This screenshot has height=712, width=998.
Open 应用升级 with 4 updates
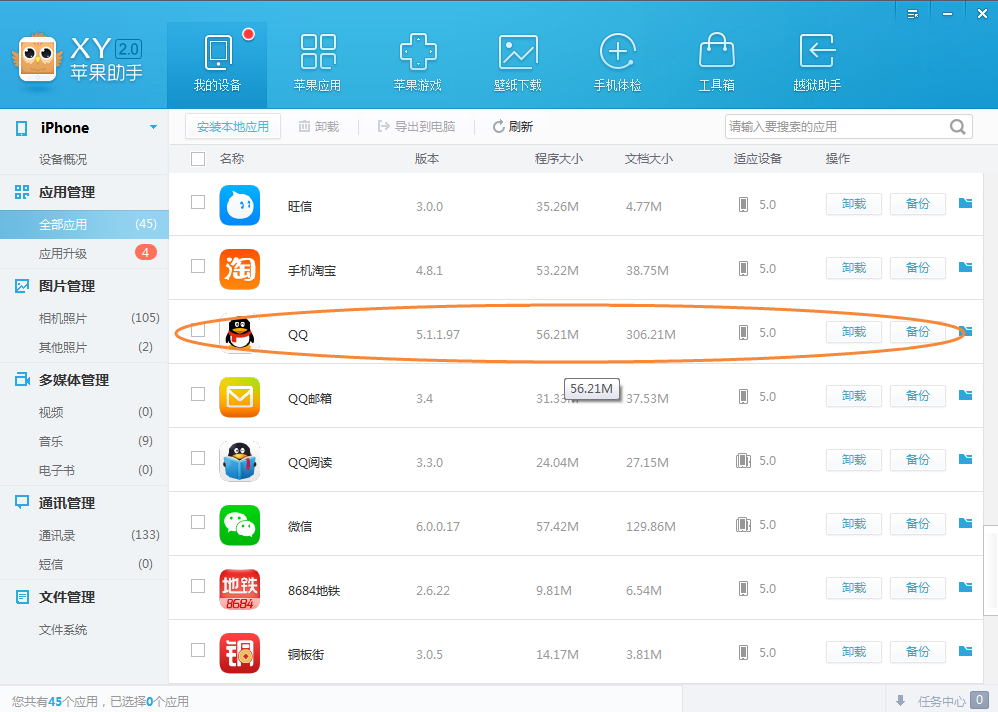84,253
